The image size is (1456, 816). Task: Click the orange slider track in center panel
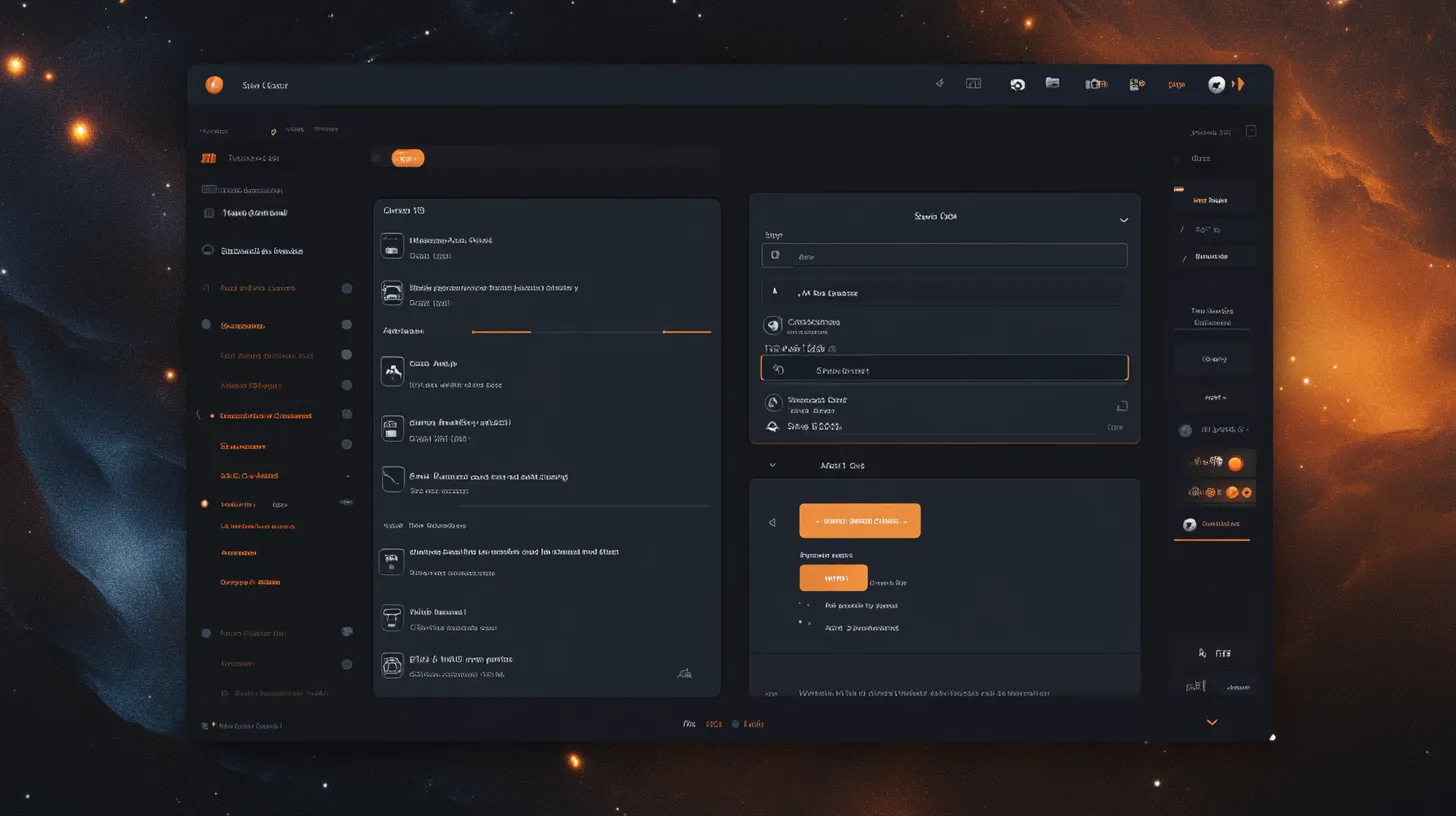590,331
